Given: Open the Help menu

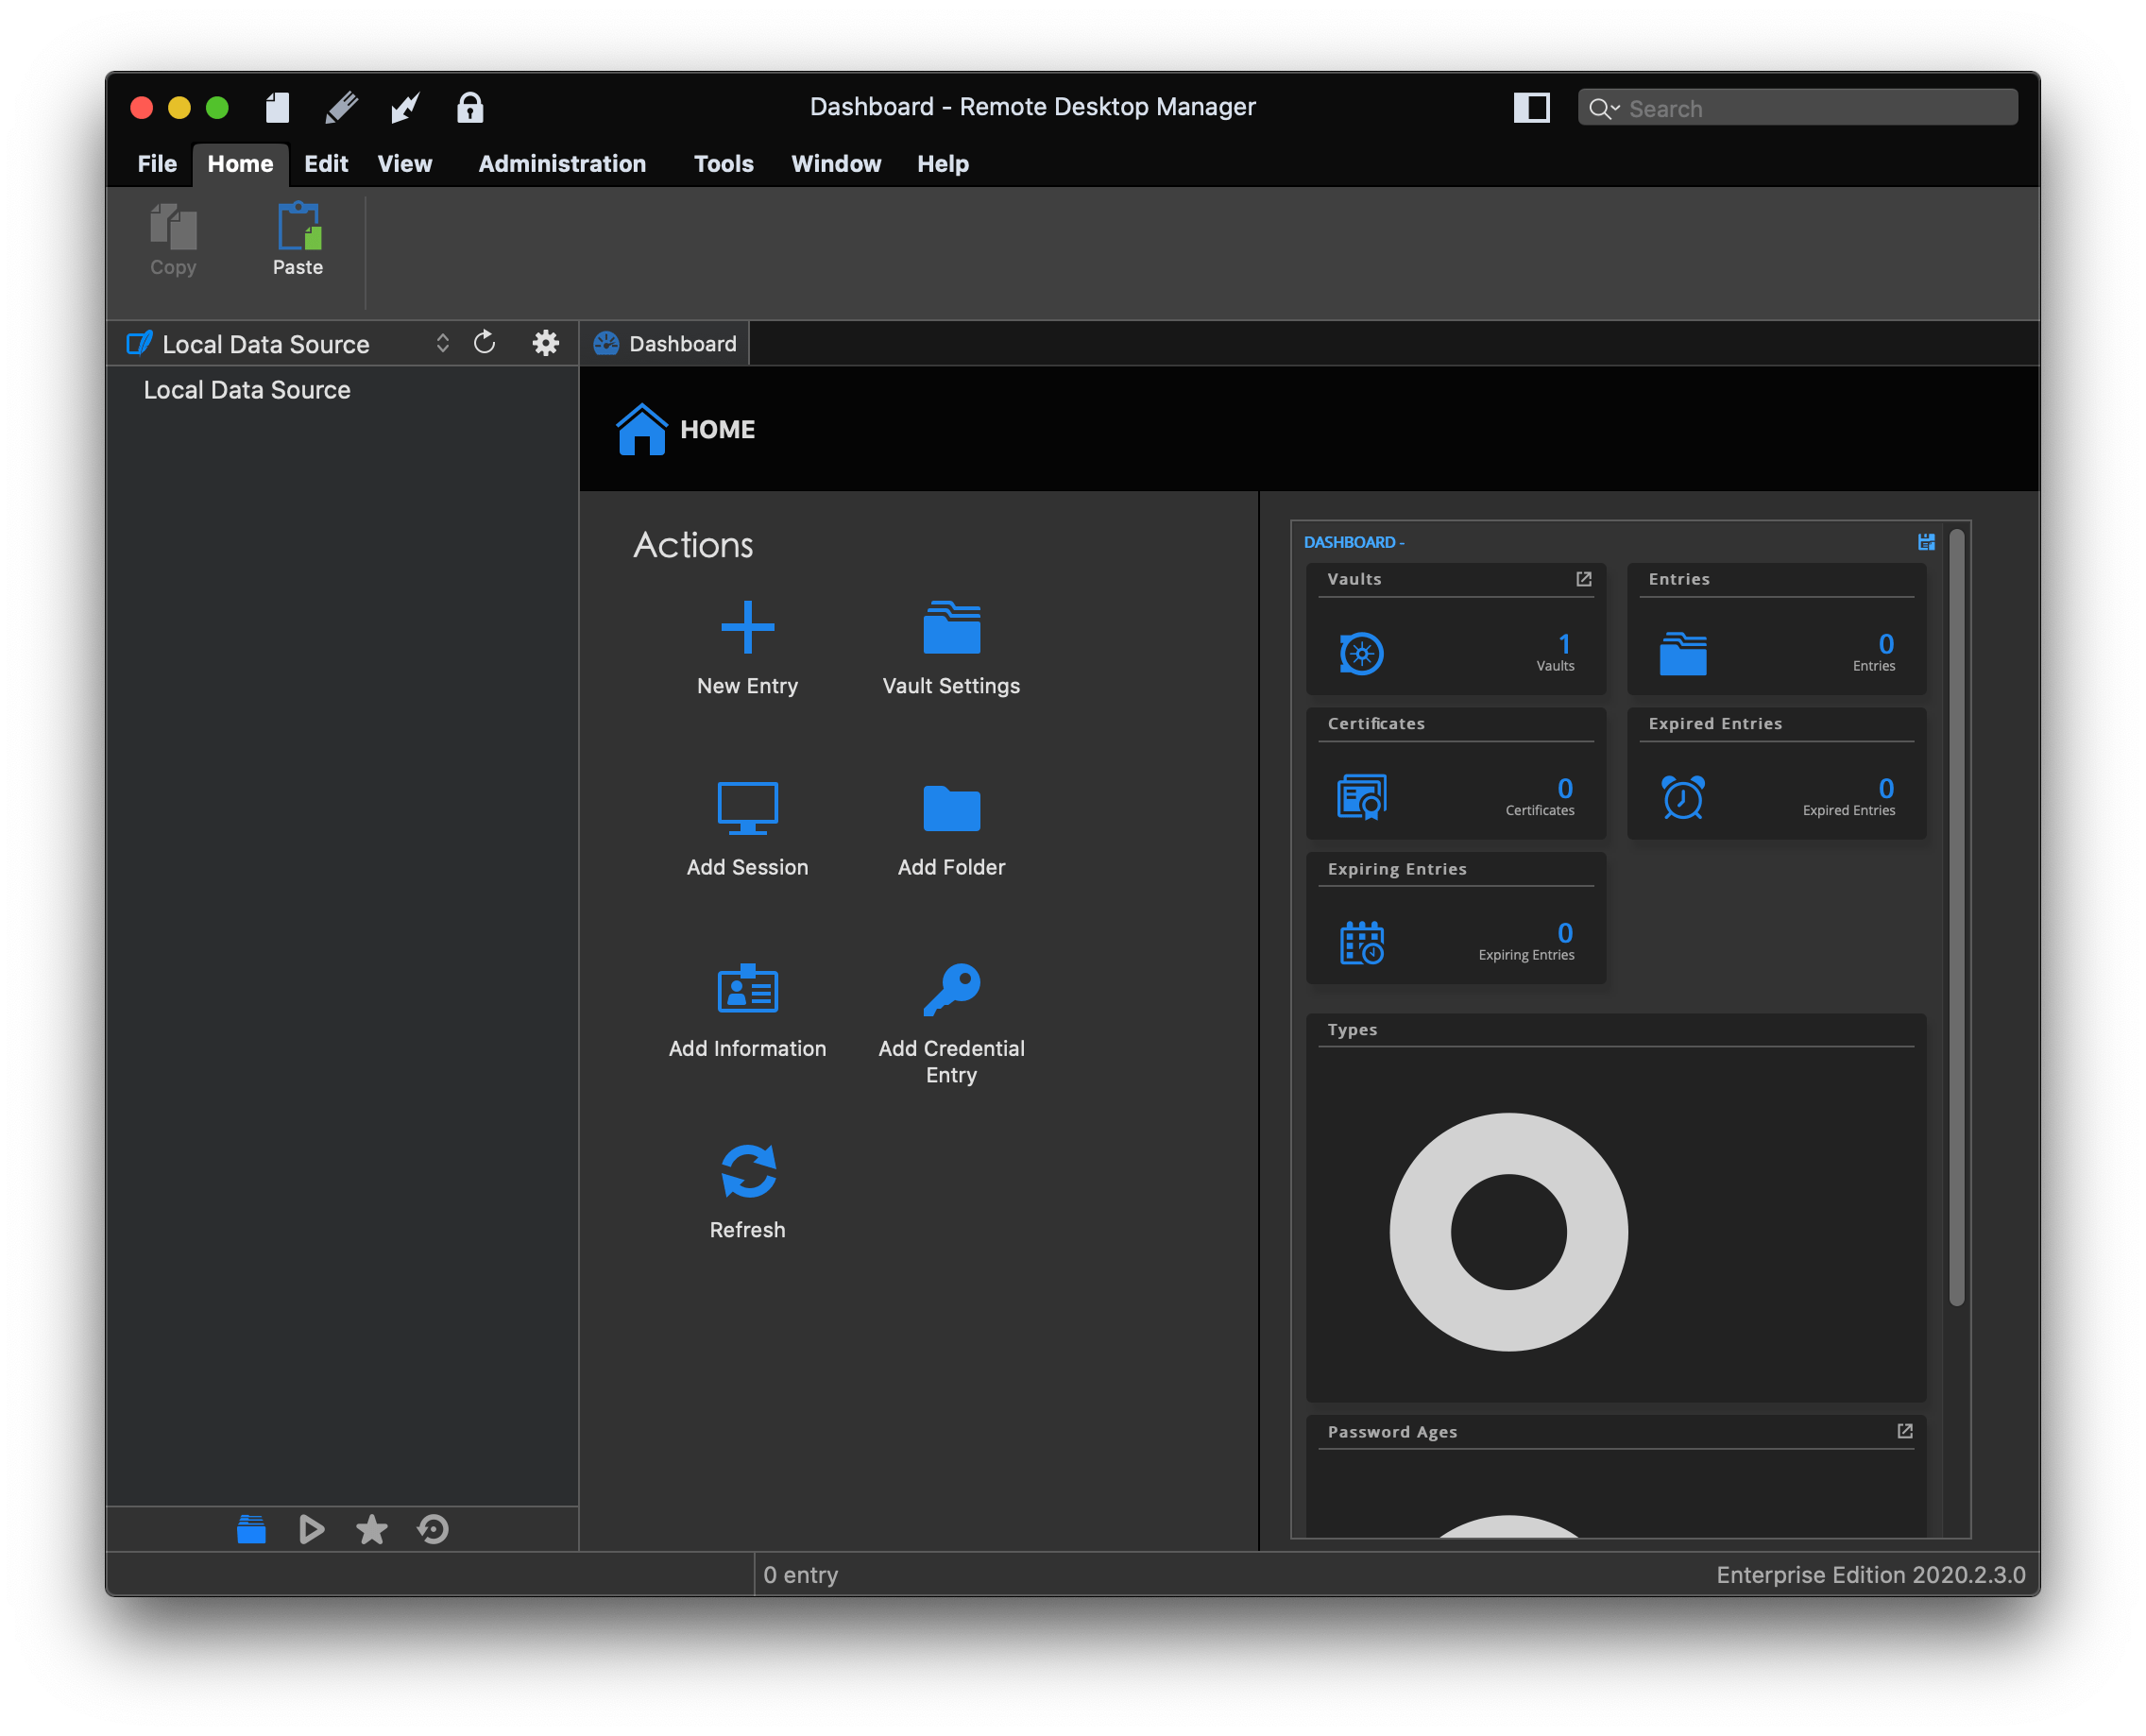Looking at the screenshot, I should (x=942, y=163).
